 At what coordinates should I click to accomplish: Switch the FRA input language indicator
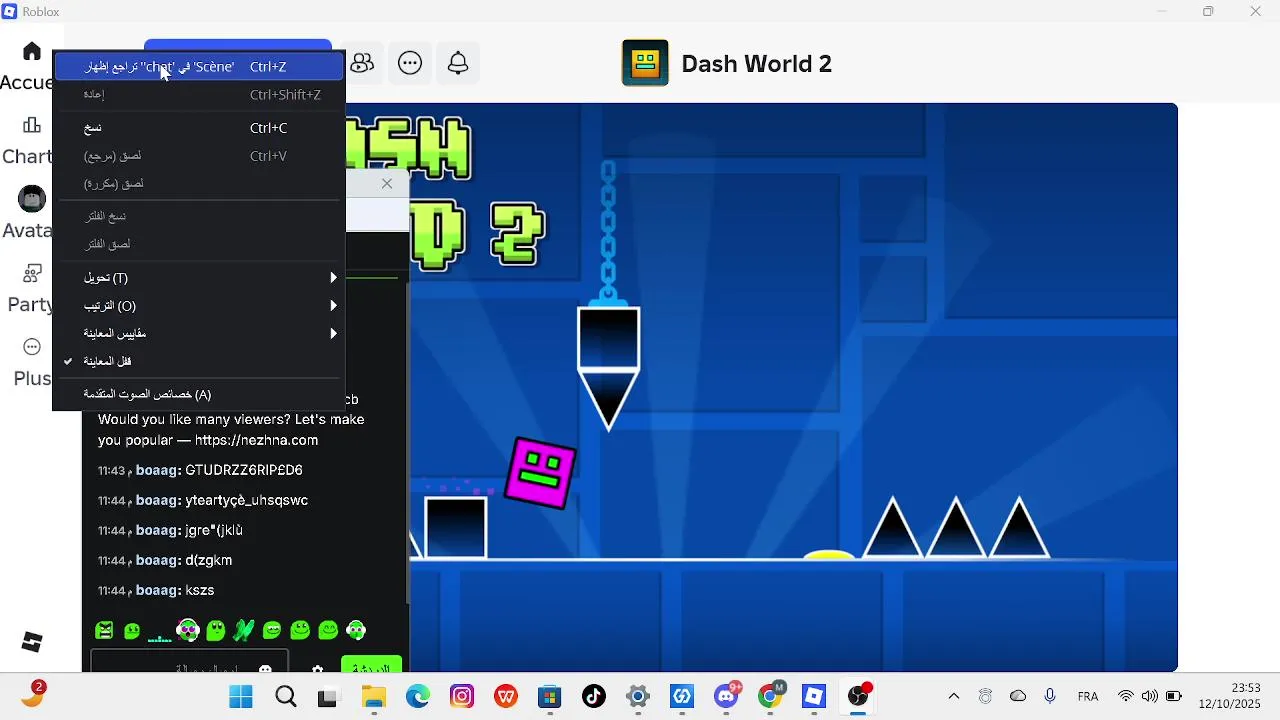[x=1088, y=696]
